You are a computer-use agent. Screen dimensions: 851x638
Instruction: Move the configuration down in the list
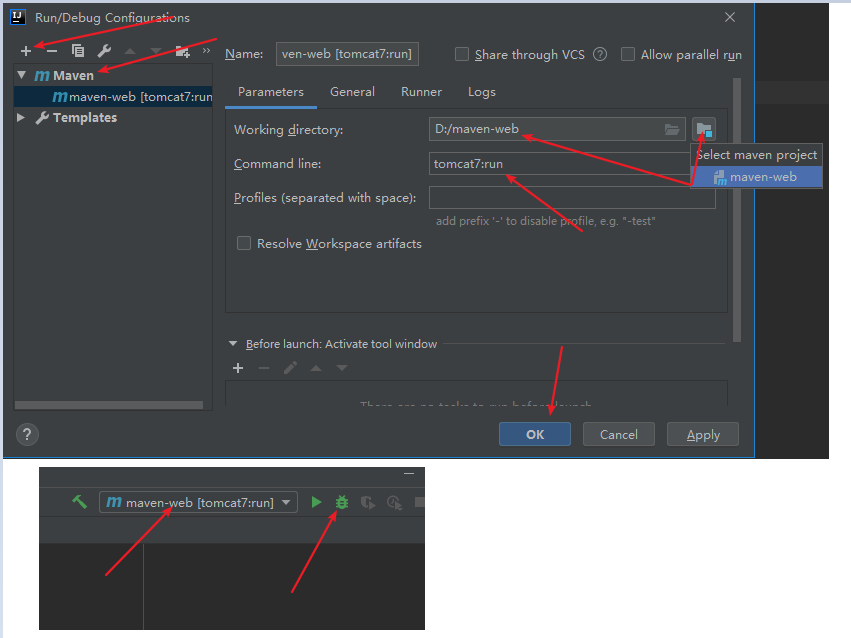pyautogui.click(x=156, y=52)
